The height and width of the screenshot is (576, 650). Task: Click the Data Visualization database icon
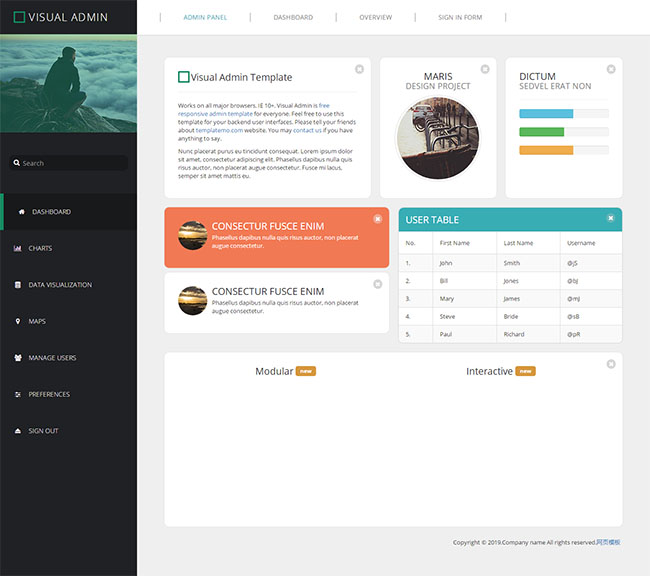click(x=18, y=285)
